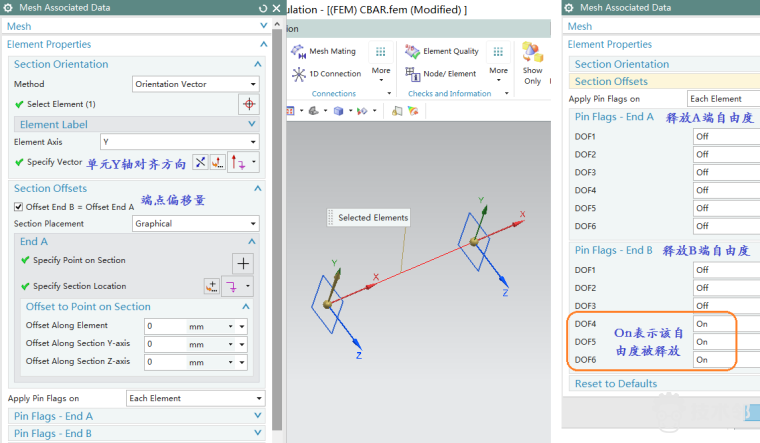Open the Method Orientation Vector dropdown

point(196,85)
